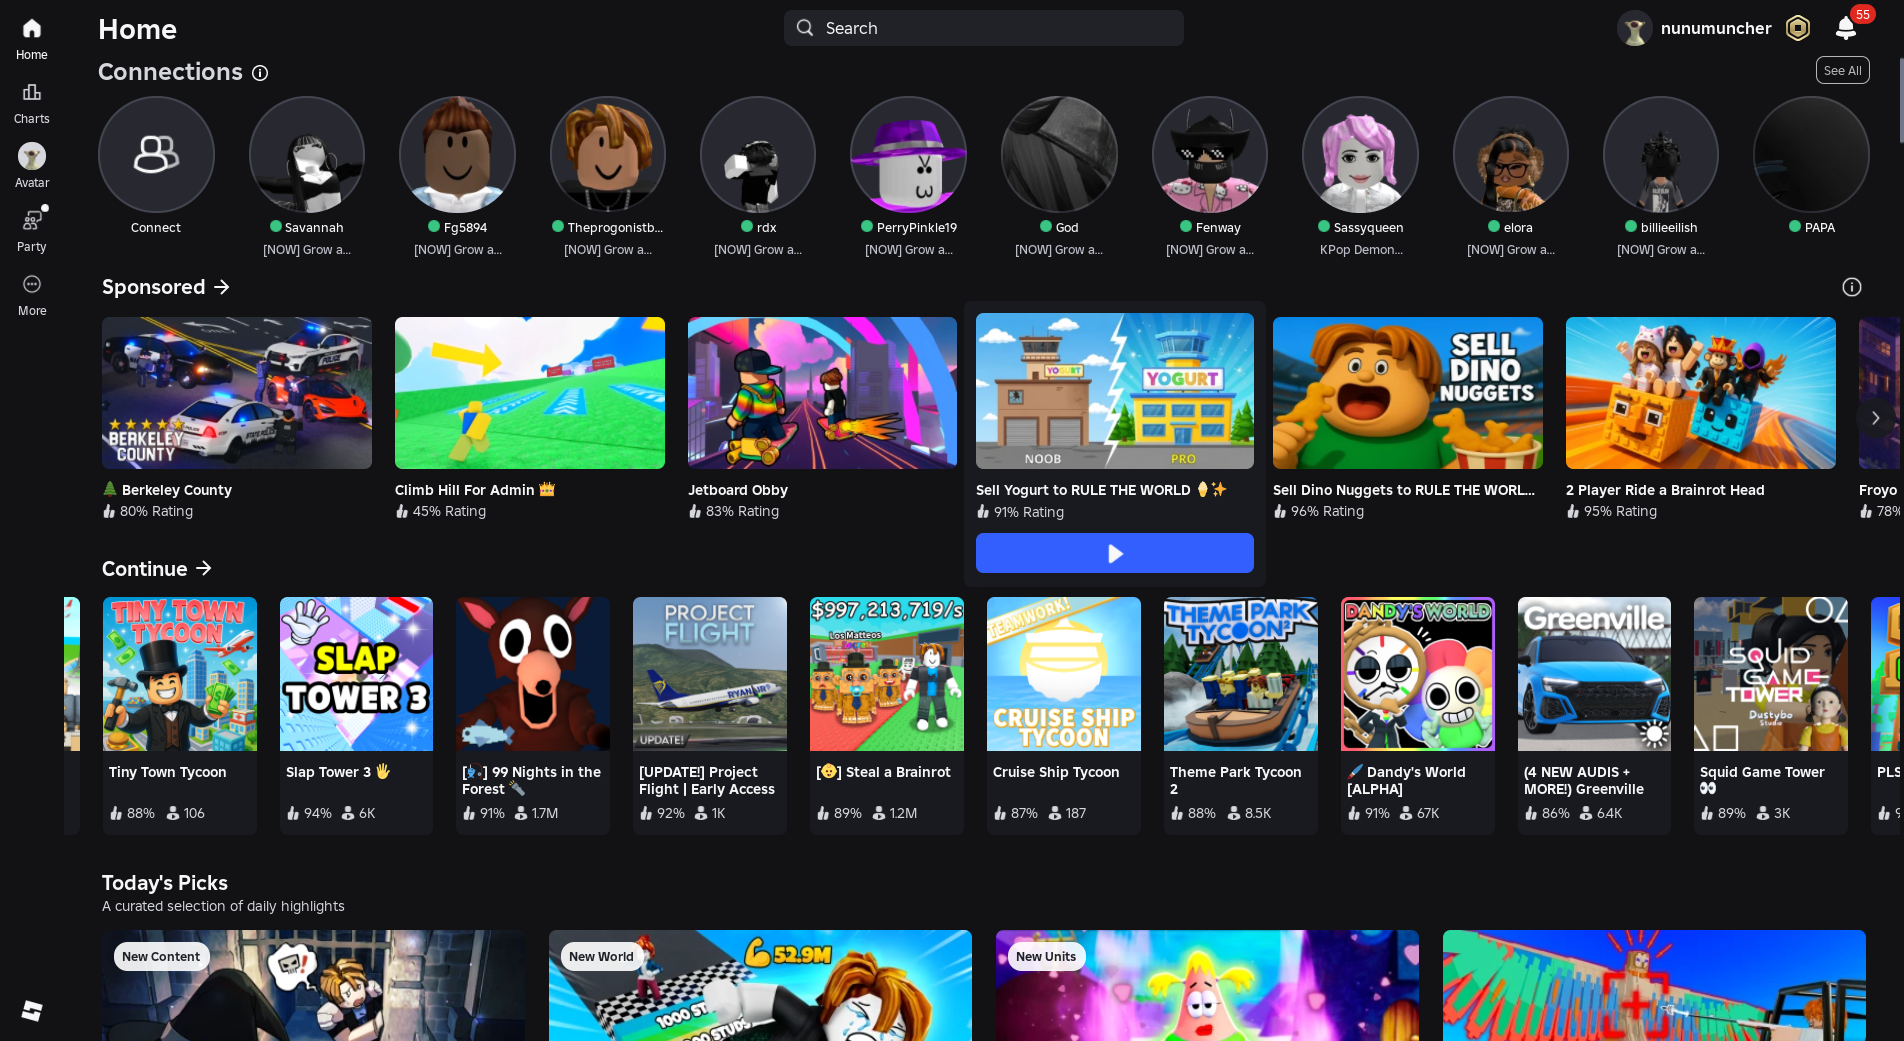The image size is (1904, 1041).
Task: Open Savannah's connection avatar
Action: 307,154
